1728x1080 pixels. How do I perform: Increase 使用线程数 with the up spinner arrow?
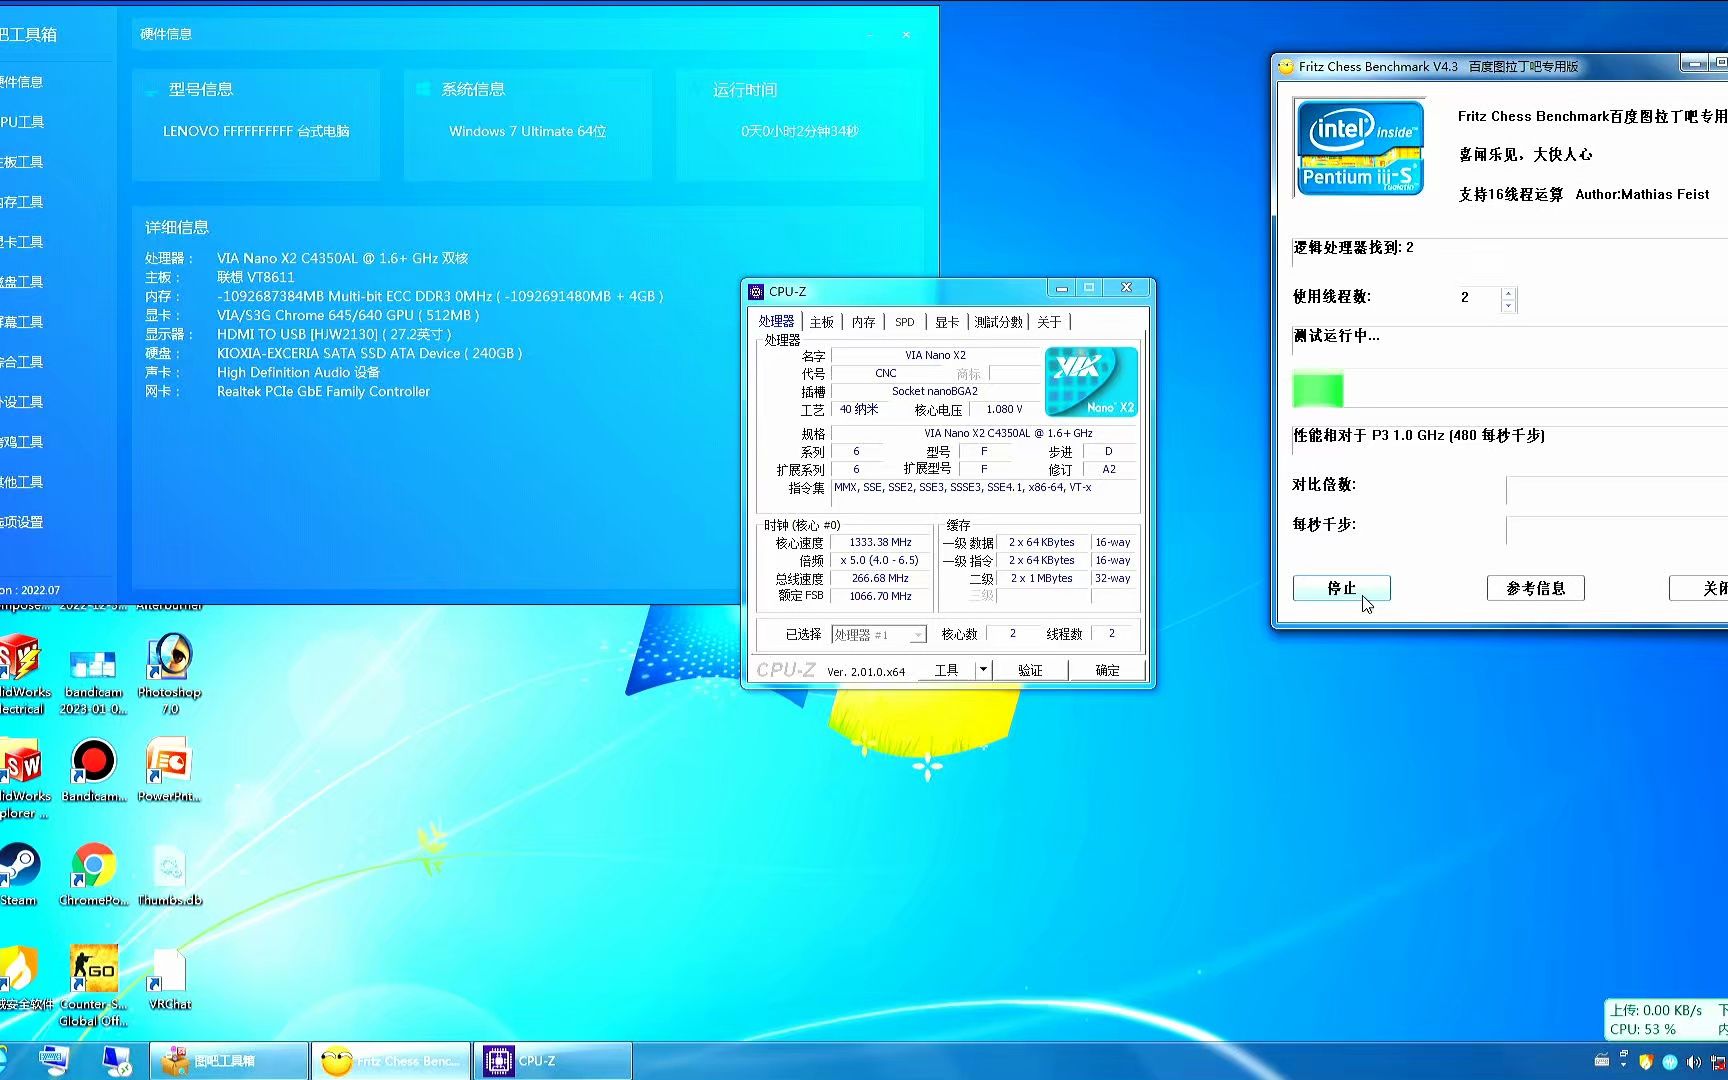point(1509,292)
